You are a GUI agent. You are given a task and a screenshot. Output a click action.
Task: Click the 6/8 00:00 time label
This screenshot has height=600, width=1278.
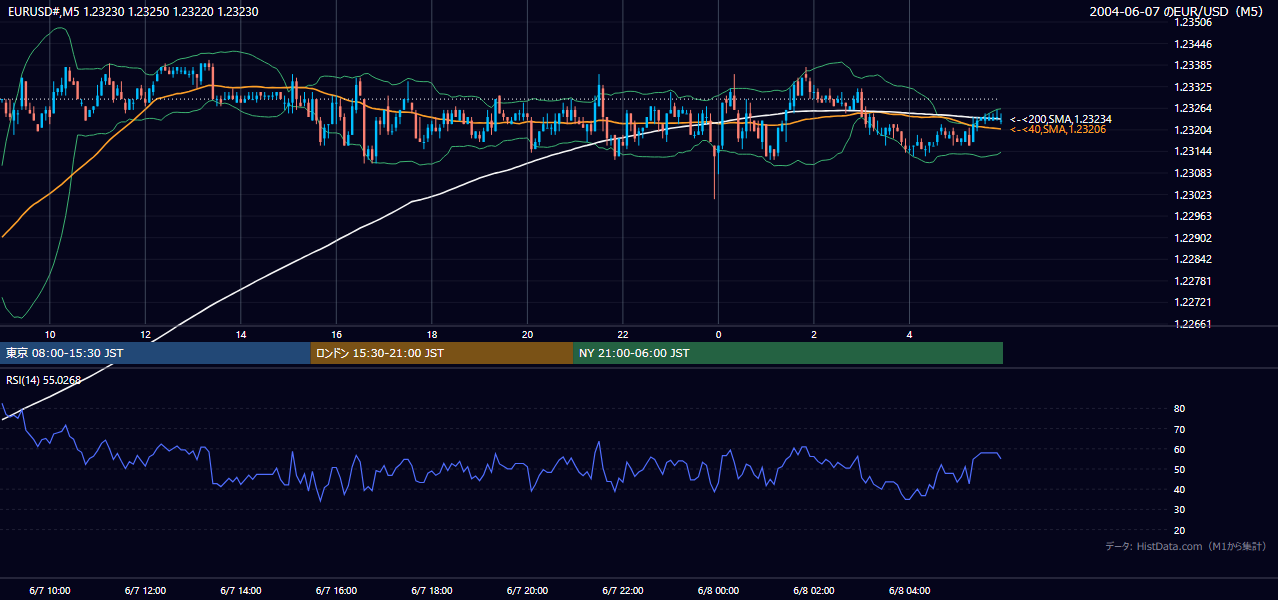(718, 591)
